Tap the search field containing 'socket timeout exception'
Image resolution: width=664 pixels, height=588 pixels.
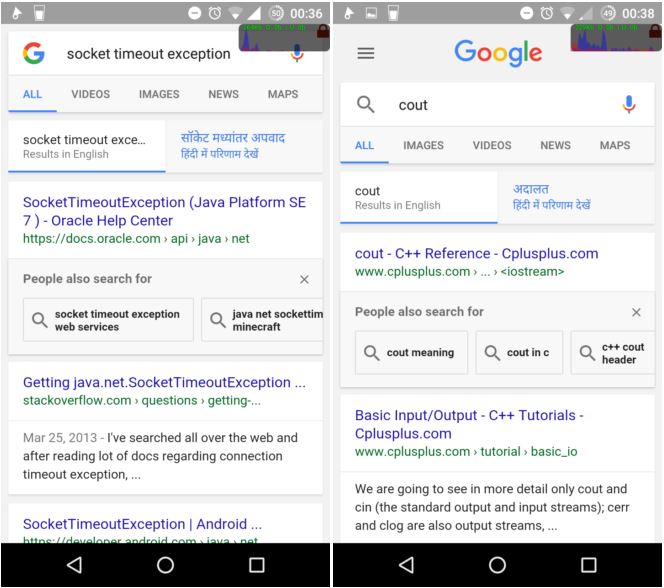click(x=148, y=54)
